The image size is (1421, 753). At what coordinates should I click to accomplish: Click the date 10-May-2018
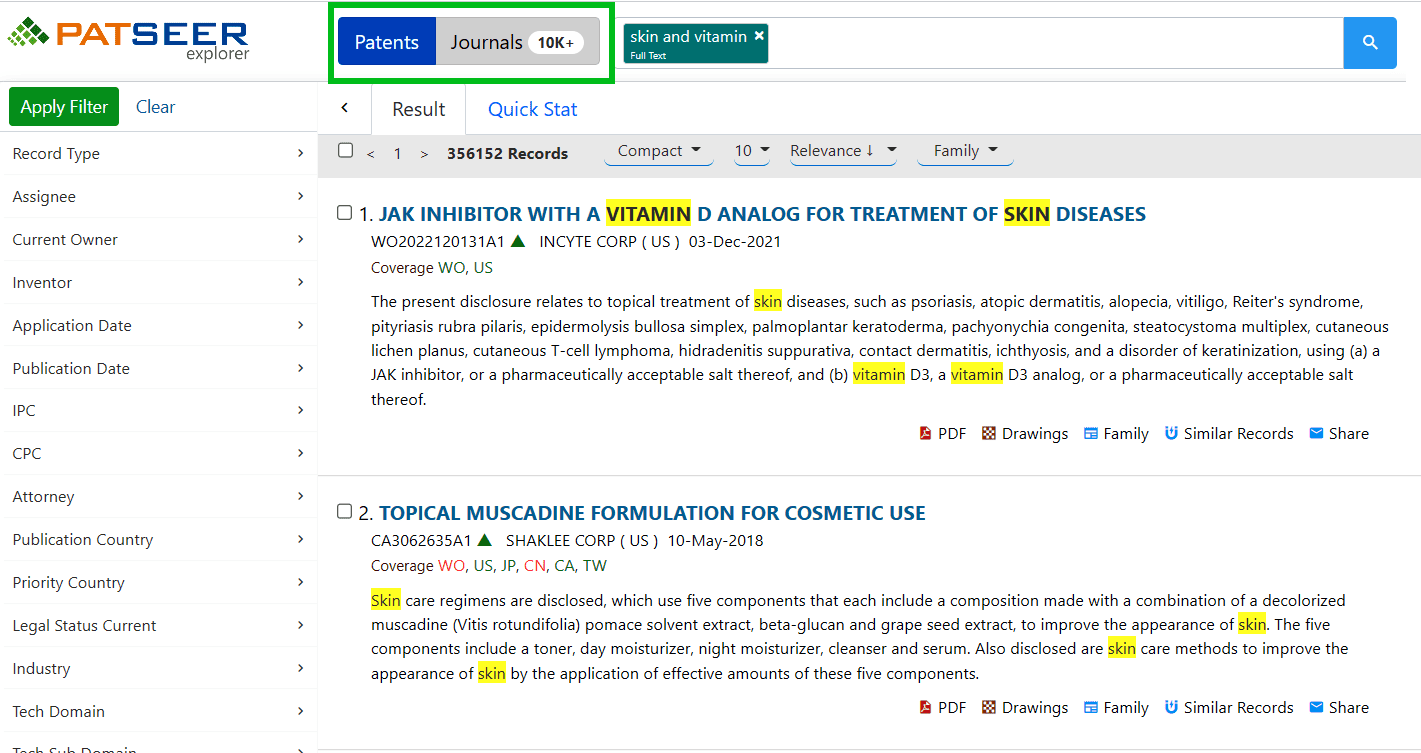click(x=715, y=541)
